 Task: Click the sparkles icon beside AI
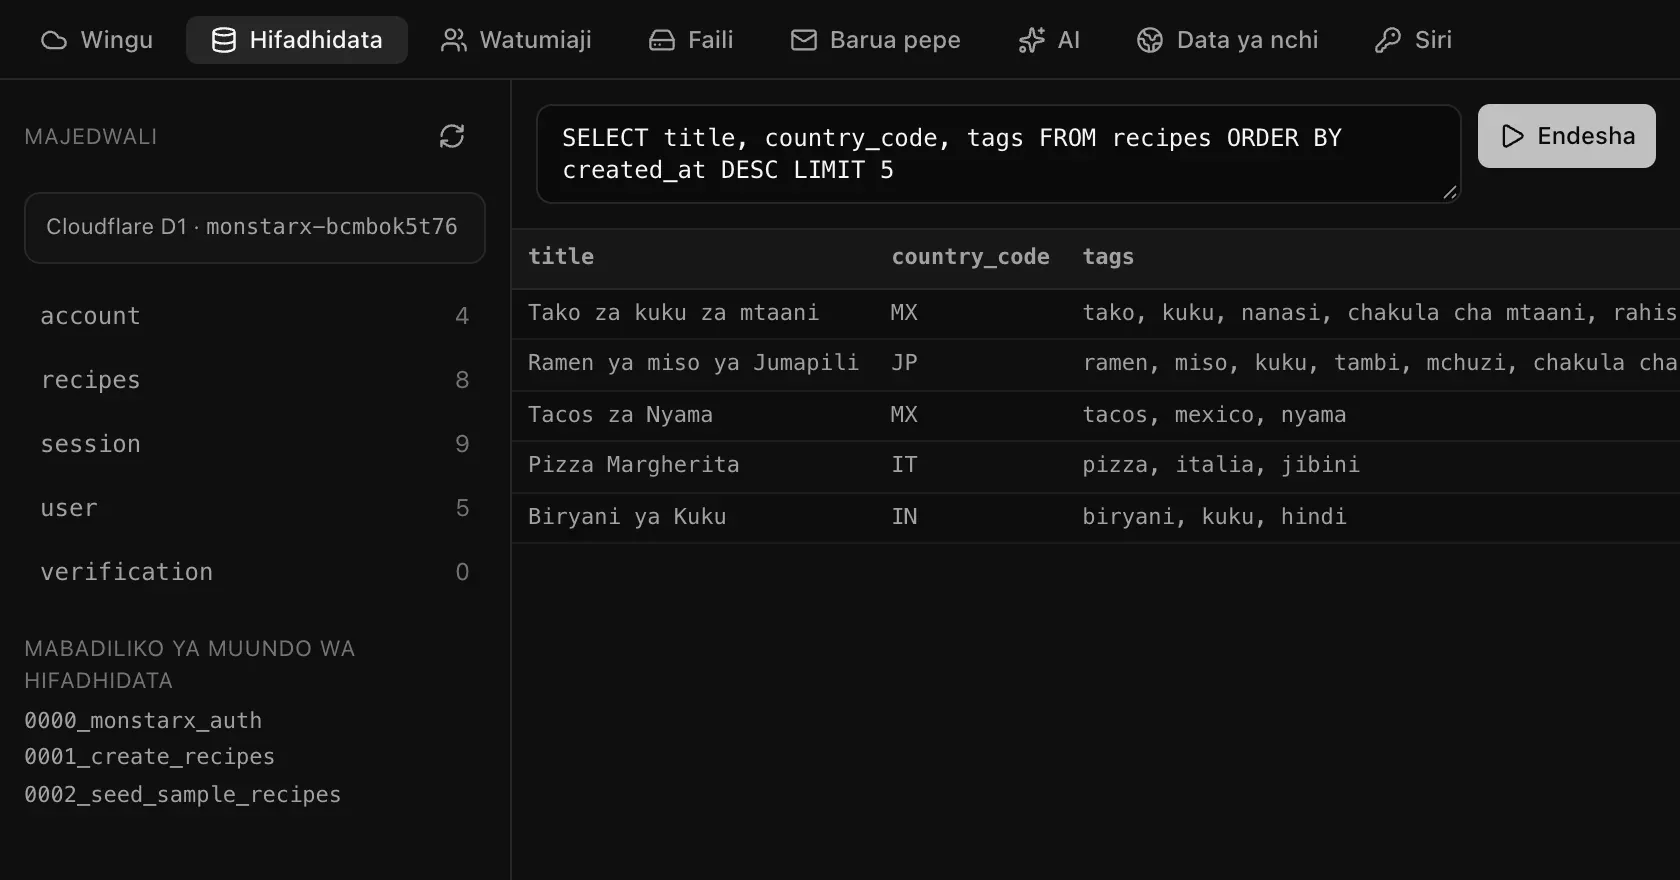pos(1032,40)
